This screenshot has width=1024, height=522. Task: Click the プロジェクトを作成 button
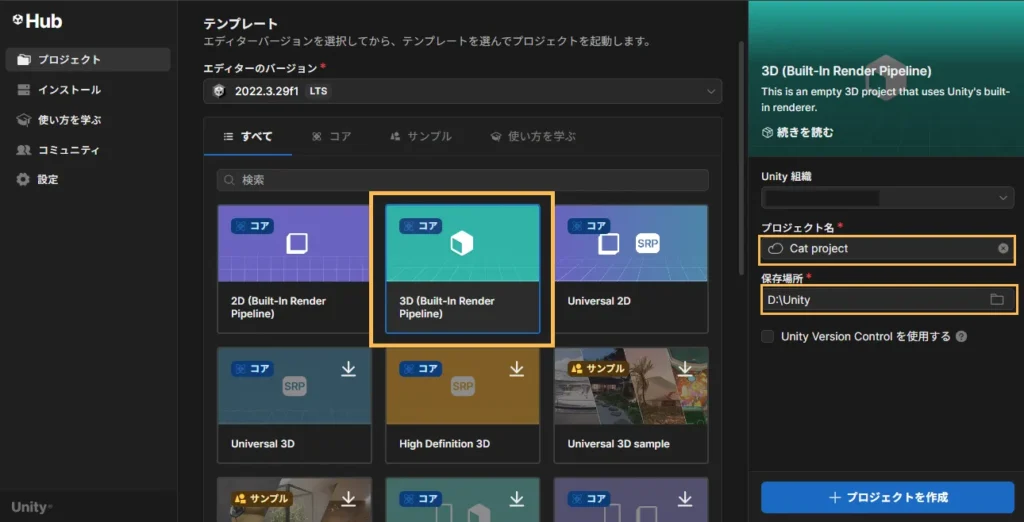[x=888, y=497]
